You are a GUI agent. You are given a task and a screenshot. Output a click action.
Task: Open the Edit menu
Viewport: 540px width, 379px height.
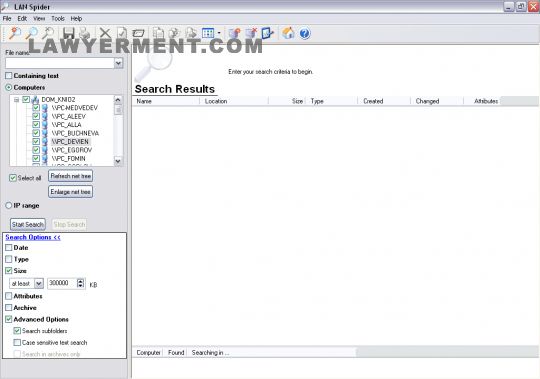tap(22, 19)
